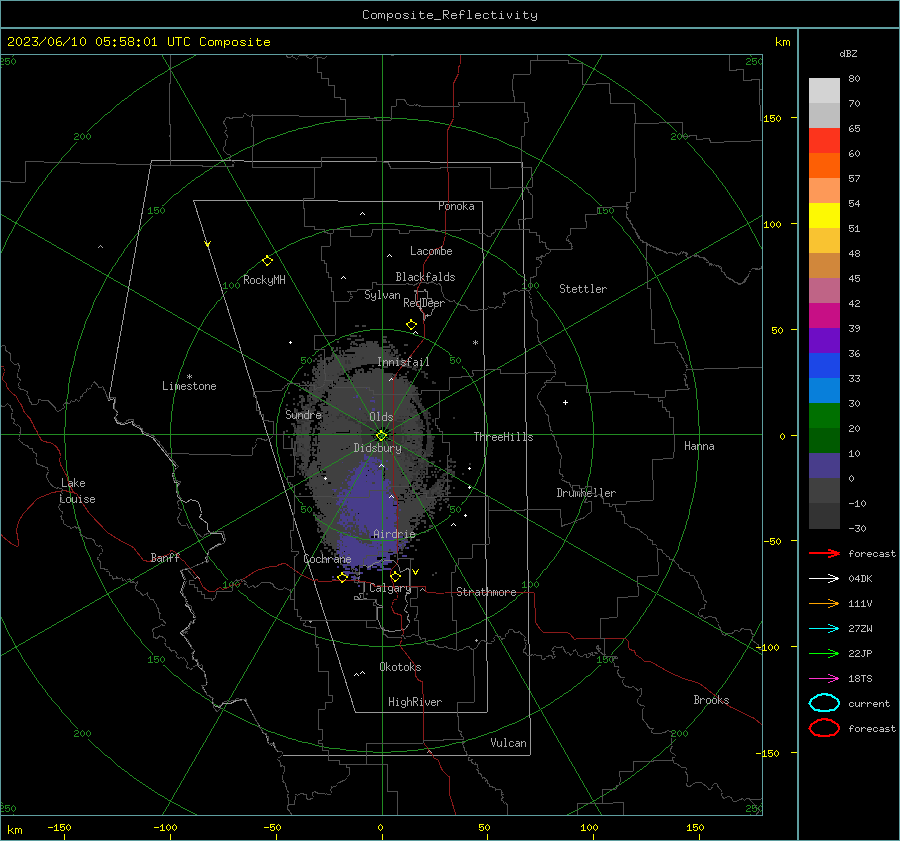Image resolution: width=900 pixels, height=841 pixels.
Task: Select the Innisfail label on map
Action: [x=403, y=362]
